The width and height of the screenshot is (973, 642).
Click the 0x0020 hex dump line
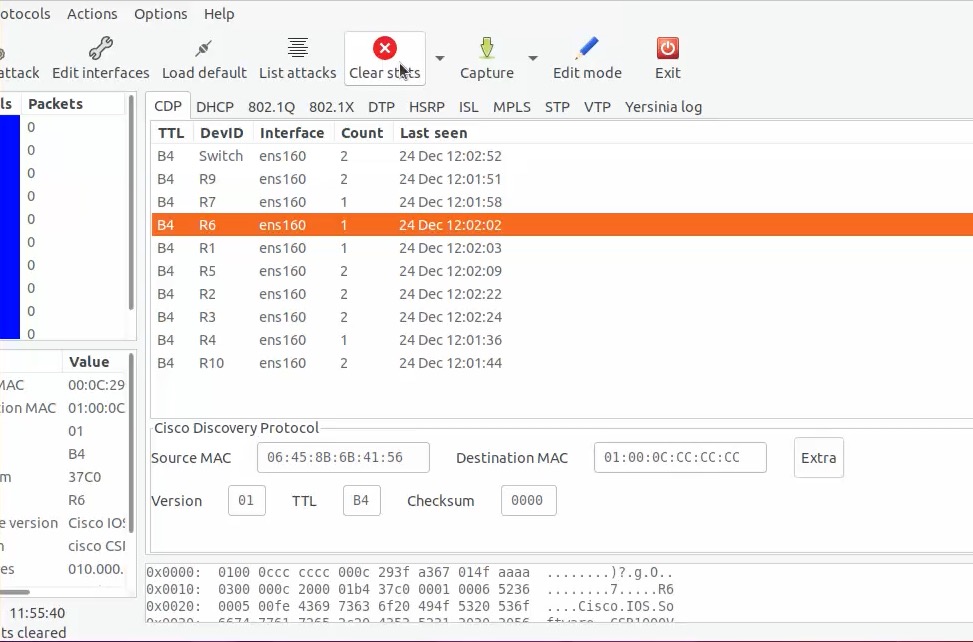tap(410, 606)
